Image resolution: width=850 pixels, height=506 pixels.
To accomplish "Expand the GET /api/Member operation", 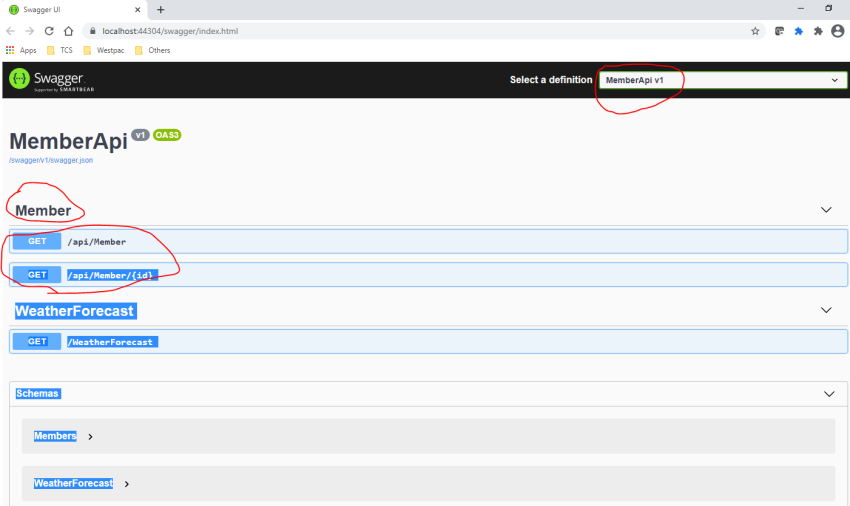I will coord(428,241).
